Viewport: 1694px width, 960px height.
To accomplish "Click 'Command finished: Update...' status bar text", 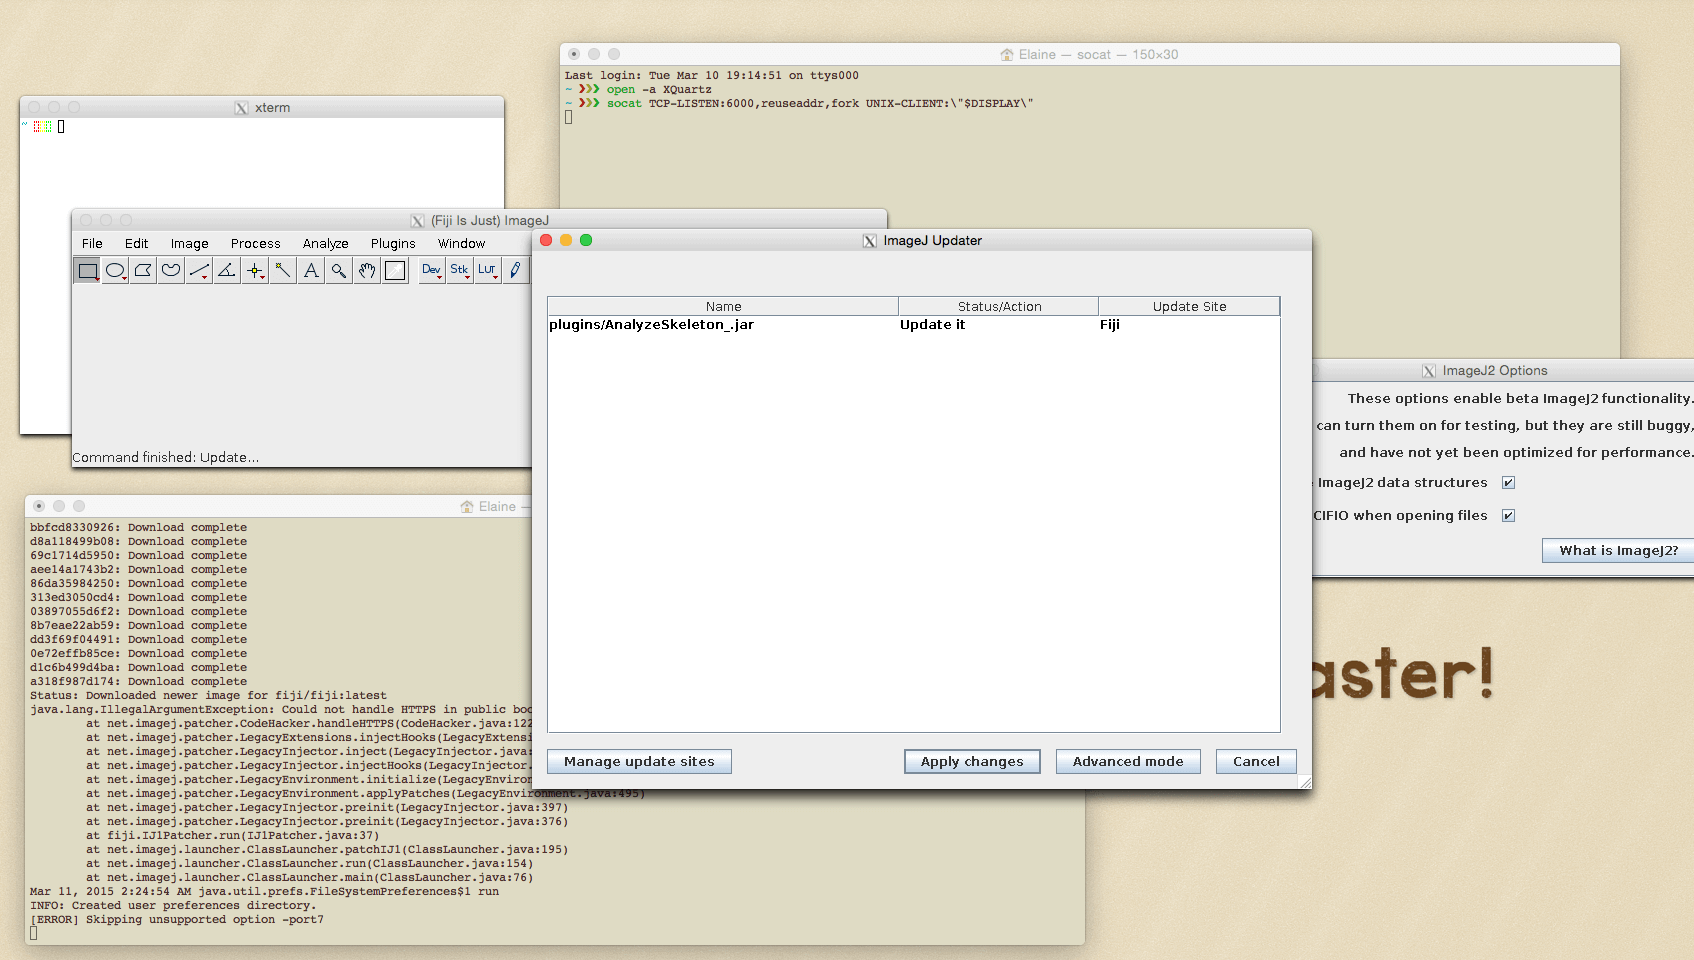I will point(166,457).
